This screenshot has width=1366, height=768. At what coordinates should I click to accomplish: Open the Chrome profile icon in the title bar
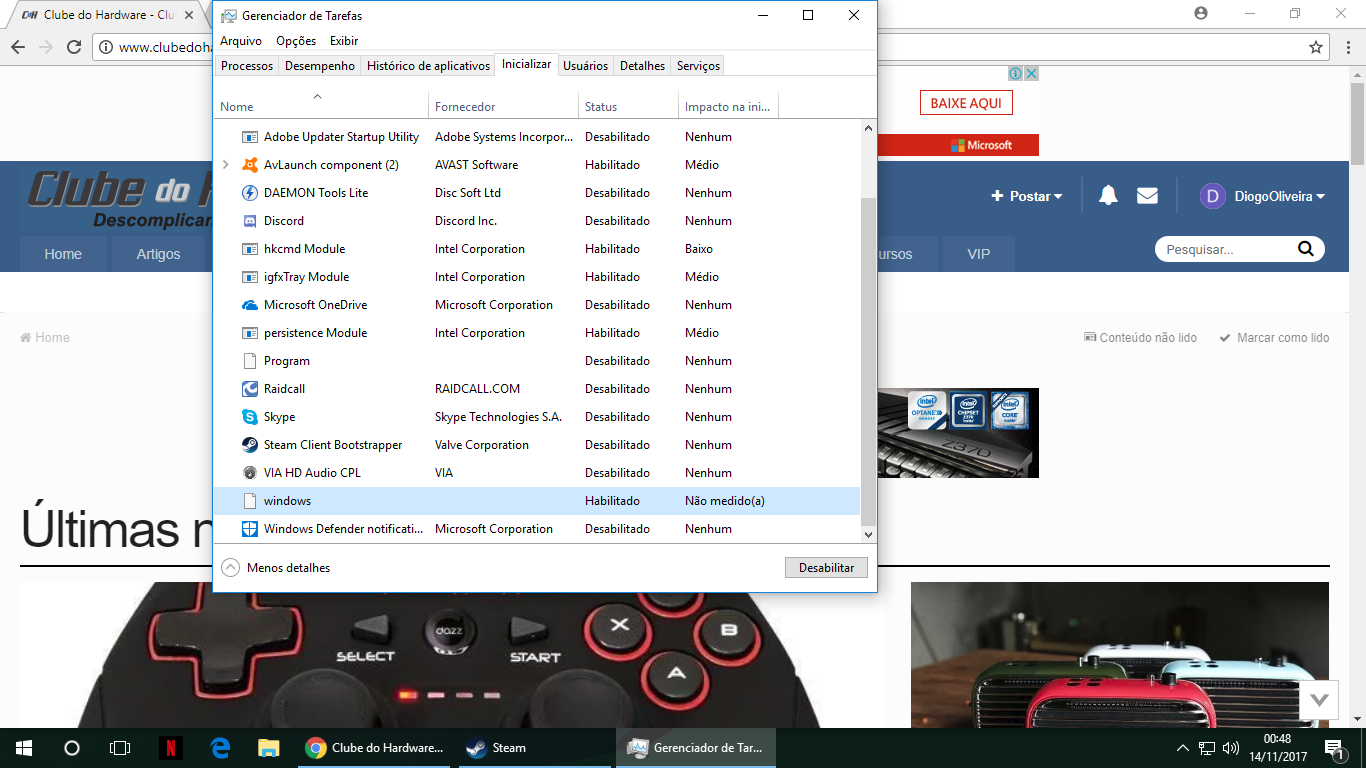1201,14
